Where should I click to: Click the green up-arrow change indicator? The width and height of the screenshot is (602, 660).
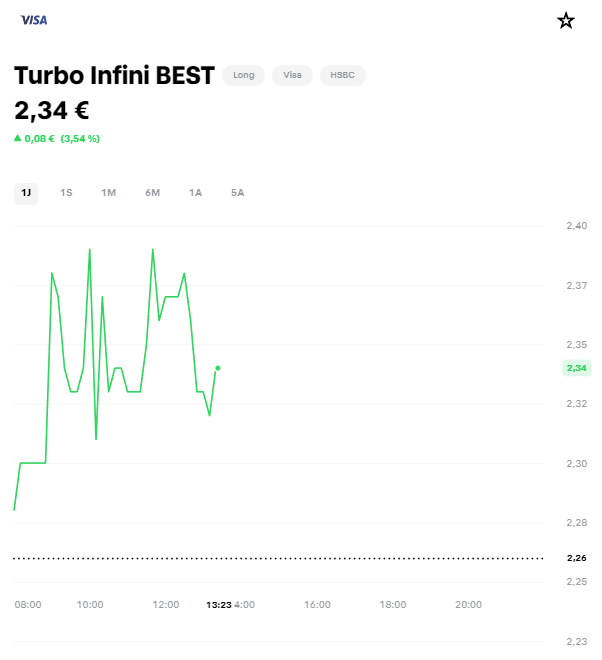[x=17, y=138]
